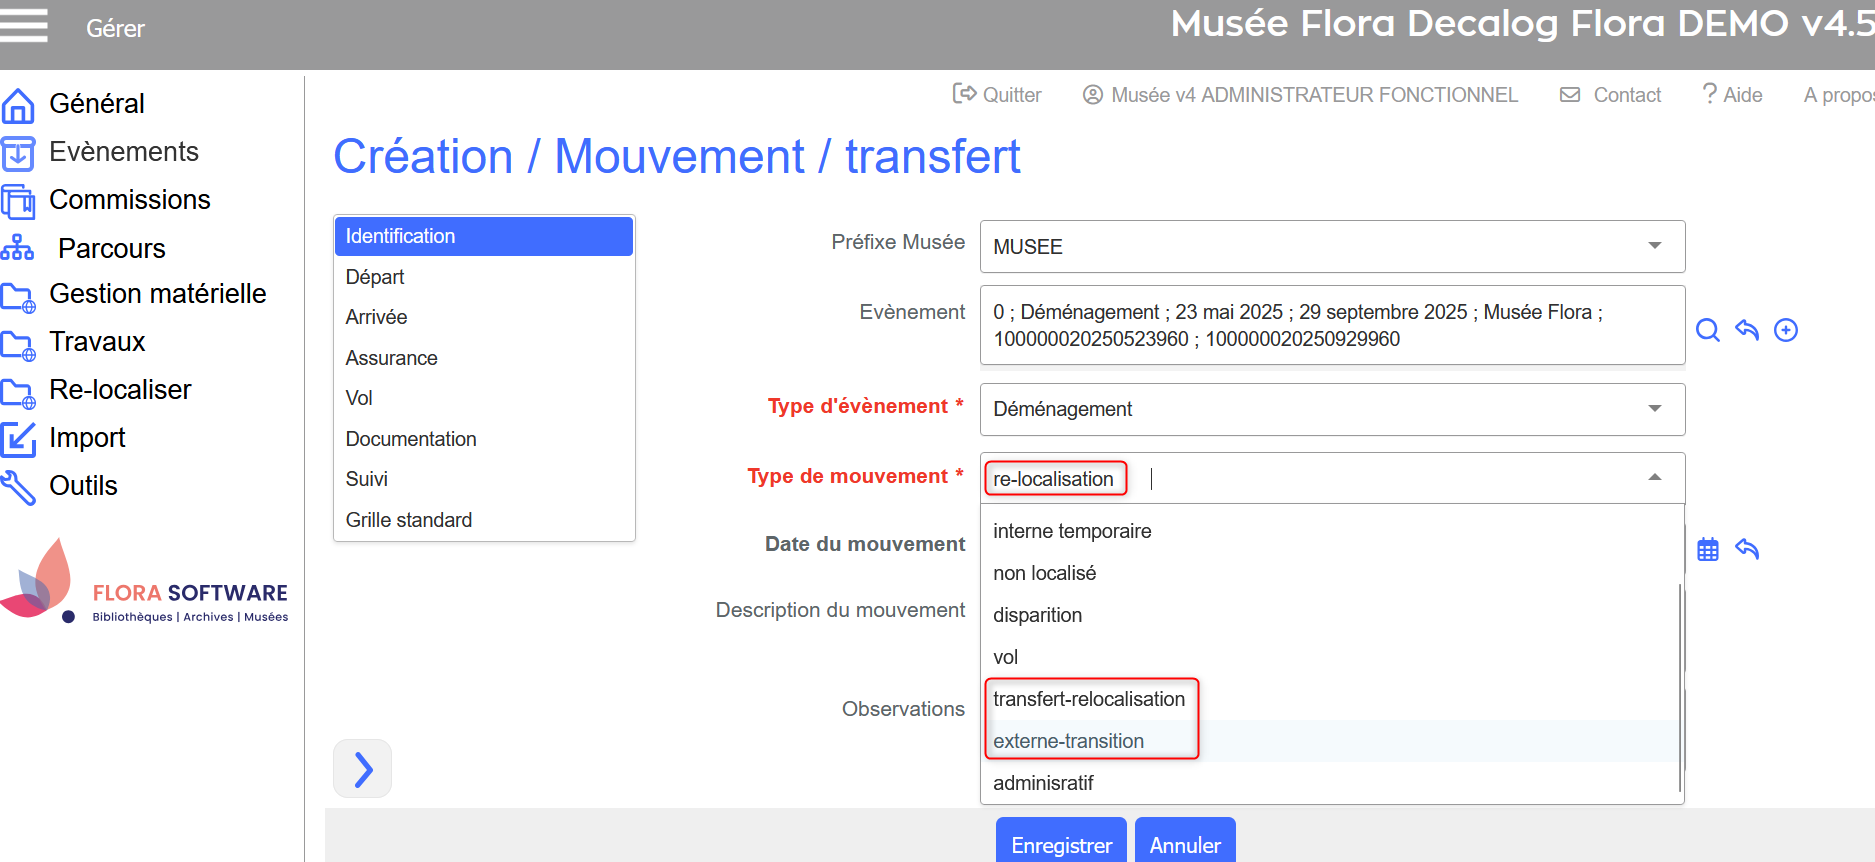Click the Enregistrer button
The image size is (1875, 862).
[x=1061, y=843]
